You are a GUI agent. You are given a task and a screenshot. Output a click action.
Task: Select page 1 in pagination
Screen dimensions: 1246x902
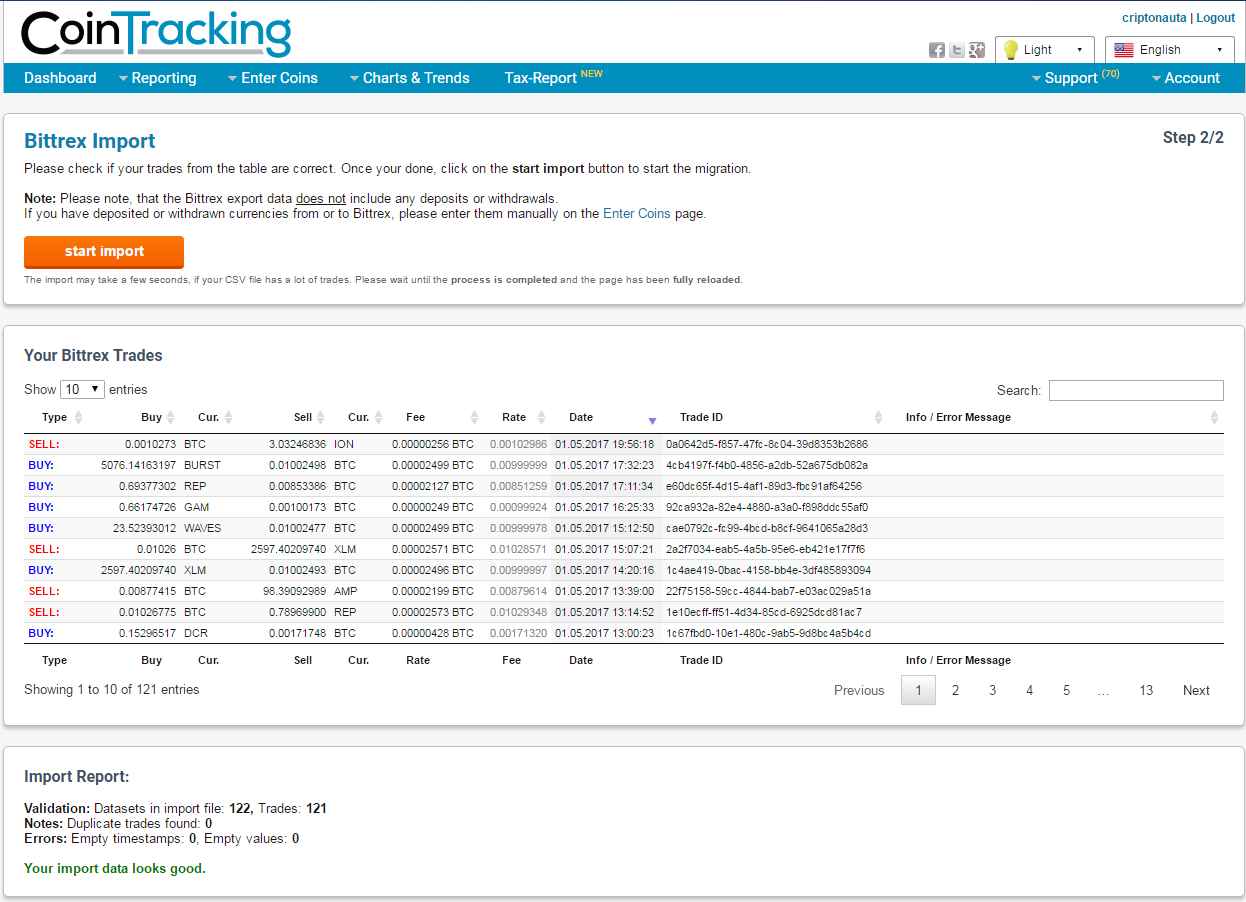pyautogui.click(x=919, y=690)
